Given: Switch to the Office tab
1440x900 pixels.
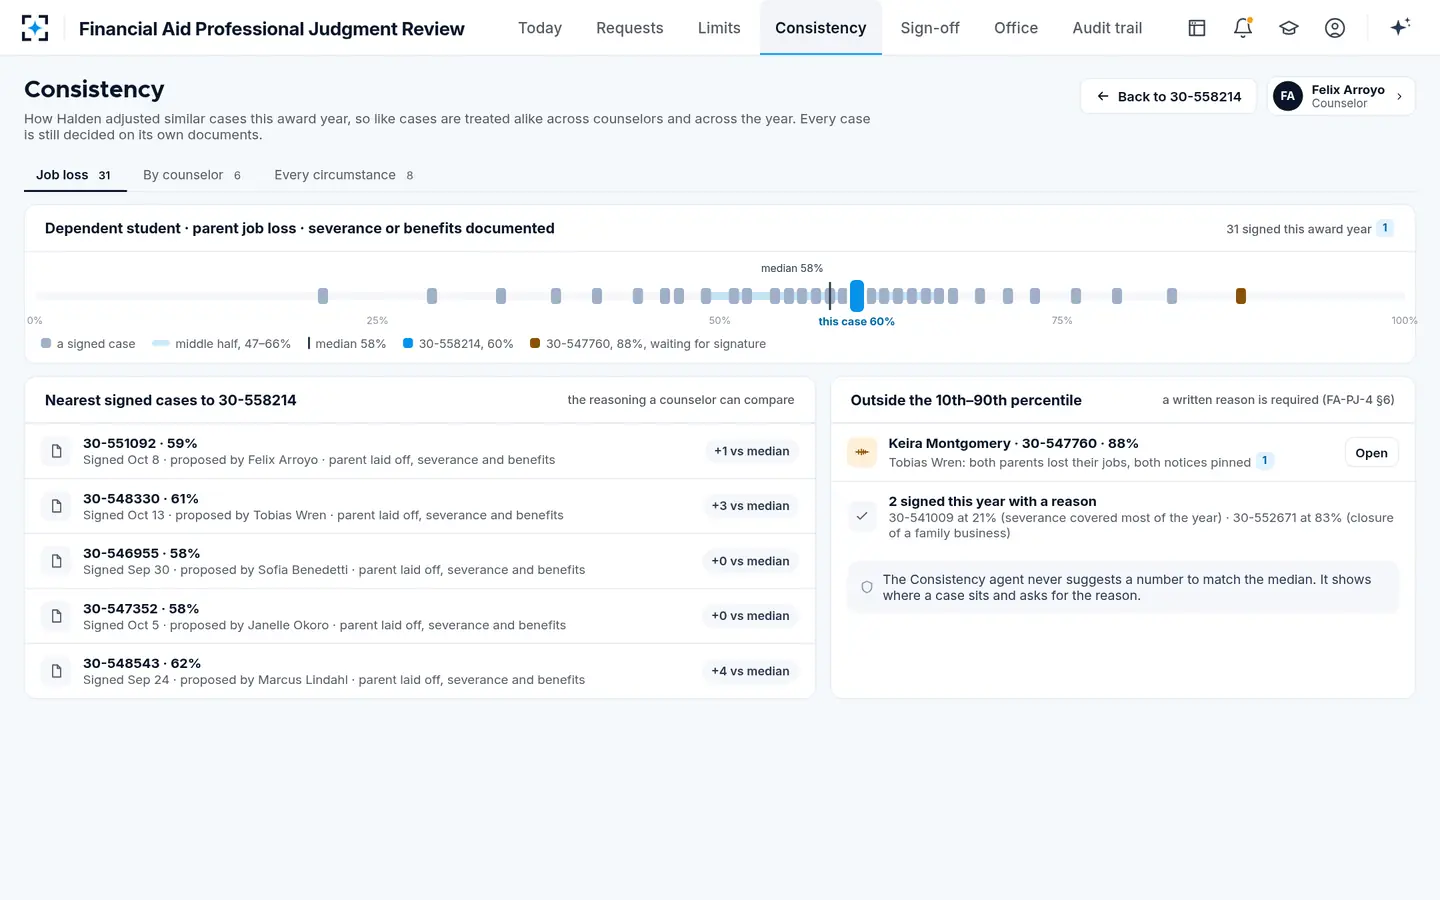Looking at the screenshot, I should 1016,28.
